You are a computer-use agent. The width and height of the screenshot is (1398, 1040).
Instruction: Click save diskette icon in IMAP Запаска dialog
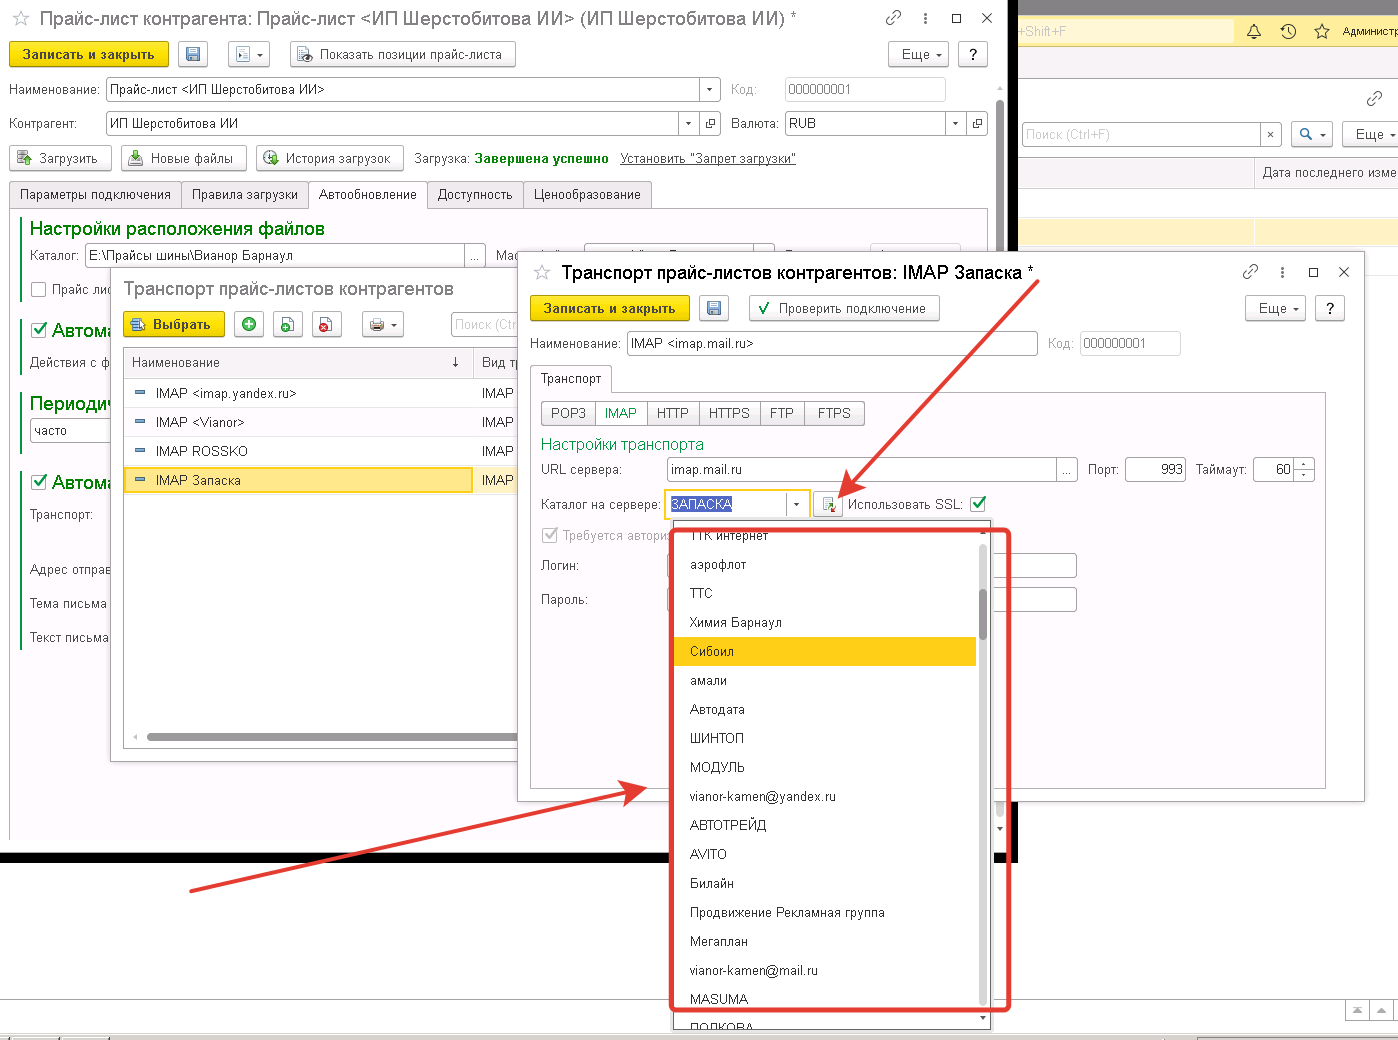pos(714,308)
